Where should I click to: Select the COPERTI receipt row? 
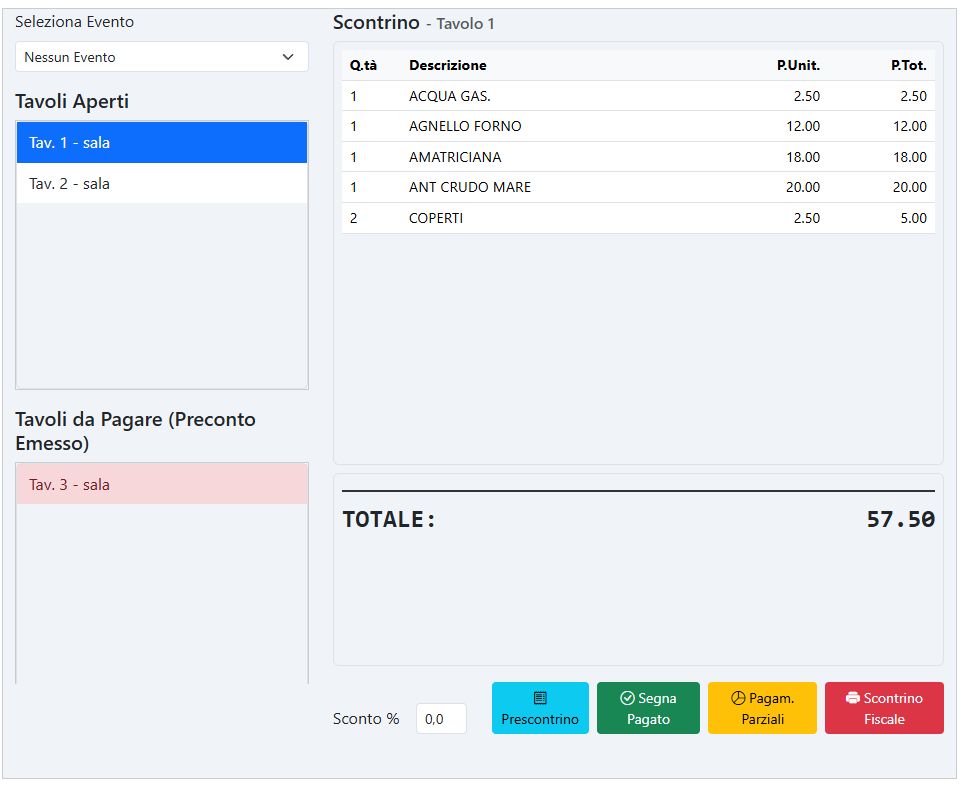pos(638,218)
